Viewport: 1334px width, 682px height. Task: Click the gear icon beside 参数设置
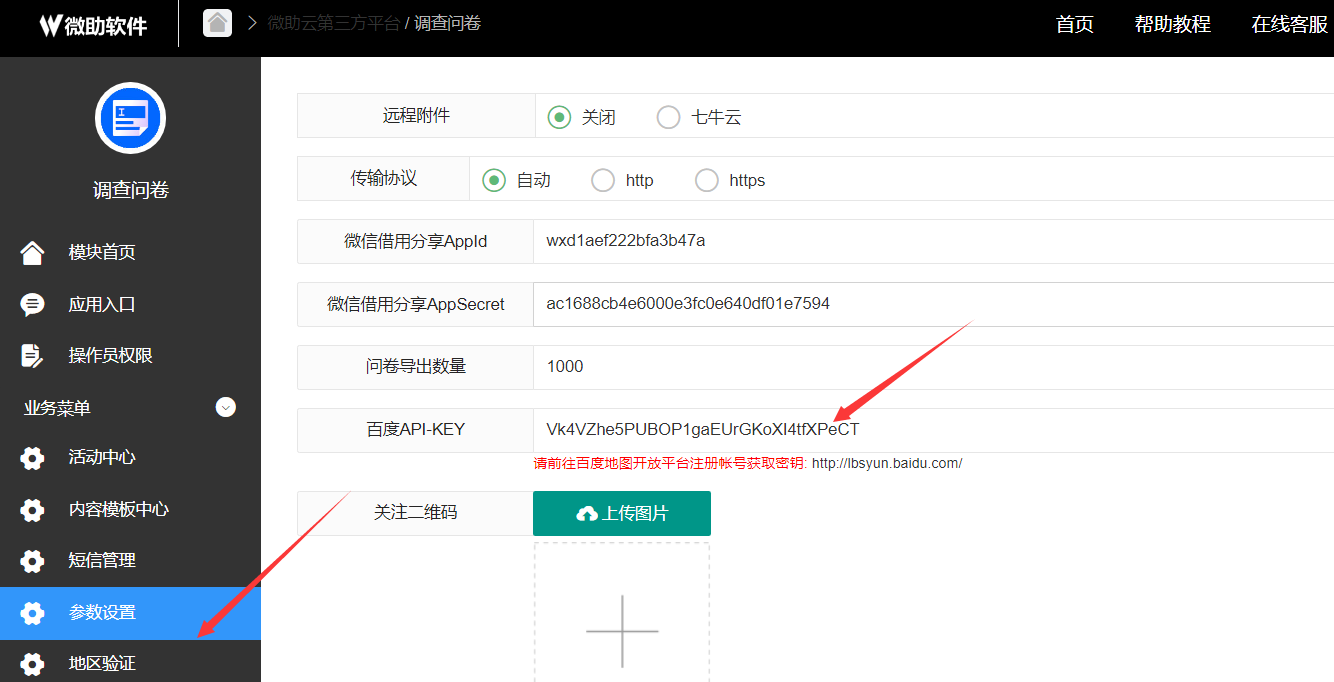(32, 613)
